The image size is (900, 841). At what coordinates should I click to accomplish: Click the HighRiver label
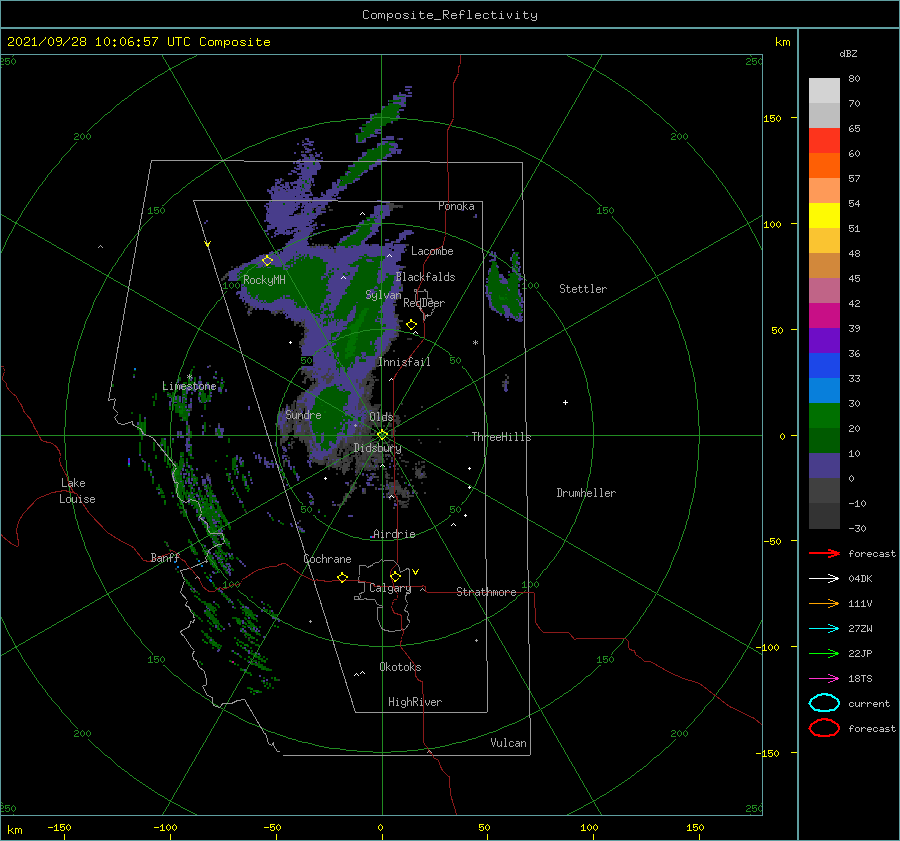click(x=415, y=702)
